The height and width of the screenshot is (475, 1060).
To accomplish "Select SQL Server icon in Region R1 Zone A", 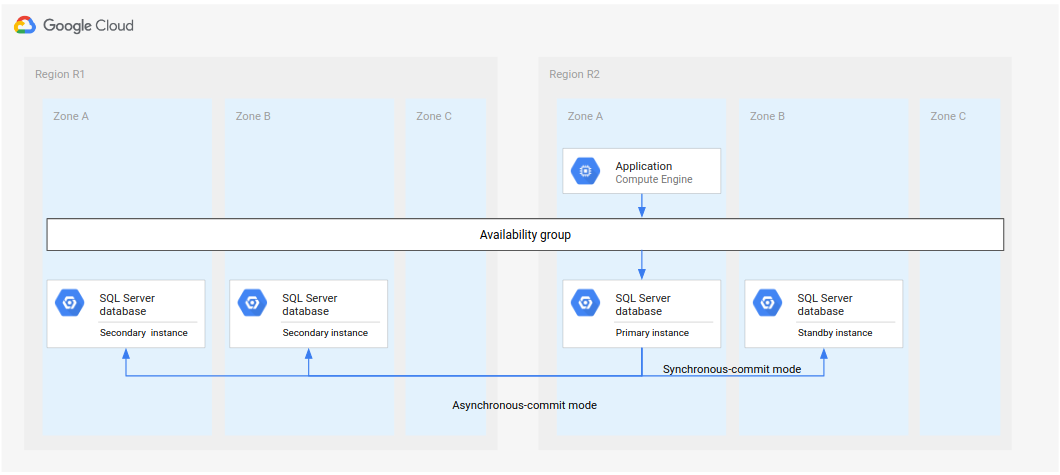I will click(70, 303).
